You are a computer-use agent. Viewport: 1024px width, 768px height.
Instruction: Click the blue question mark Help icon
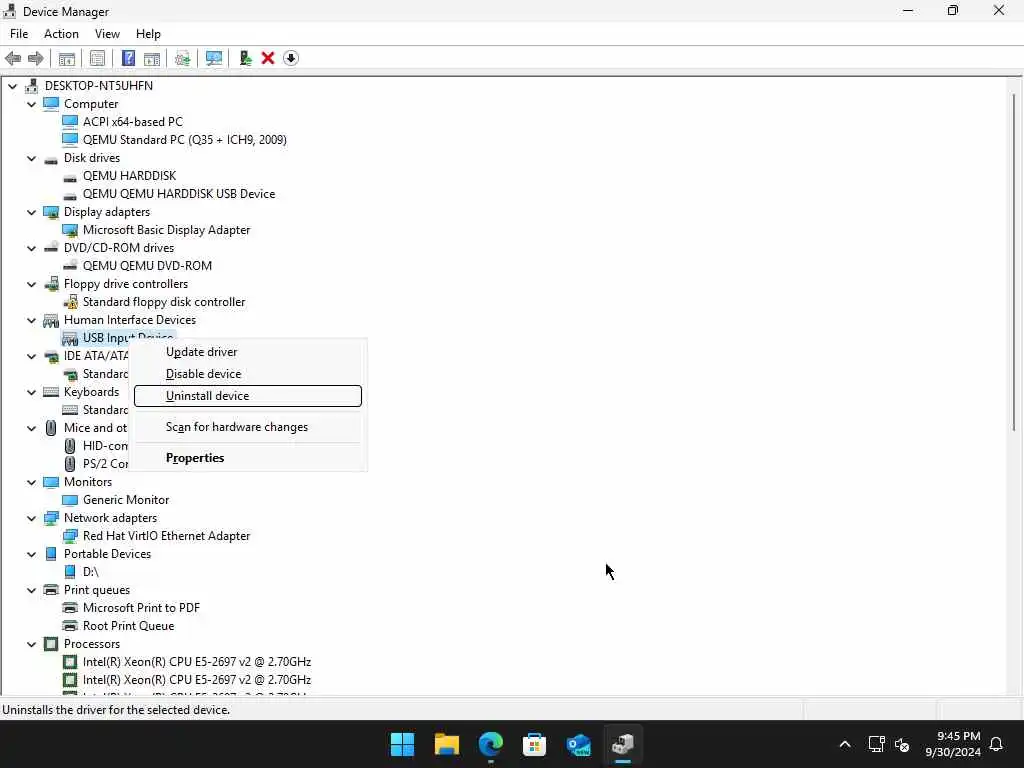tap(129, 58)
